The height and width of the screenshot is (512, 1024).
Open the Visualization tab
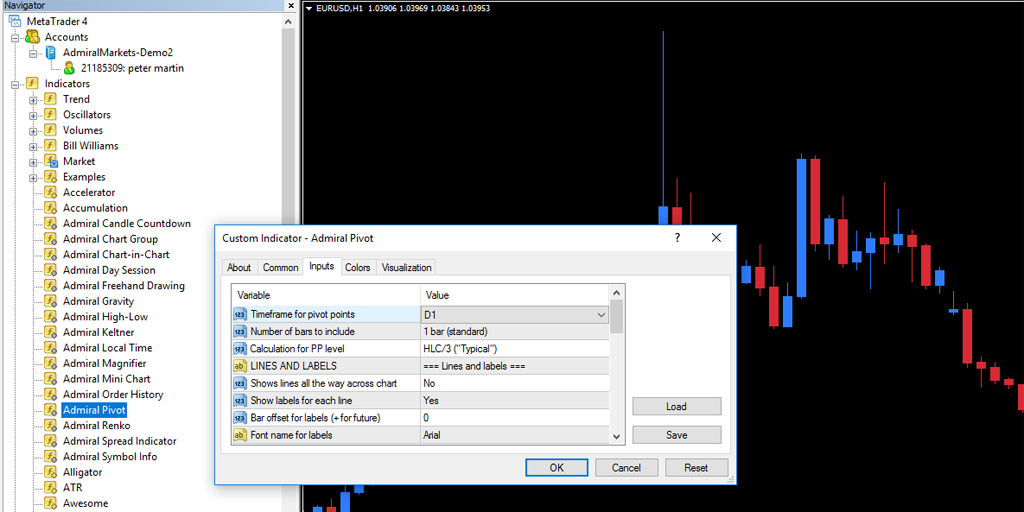point(406,268)
